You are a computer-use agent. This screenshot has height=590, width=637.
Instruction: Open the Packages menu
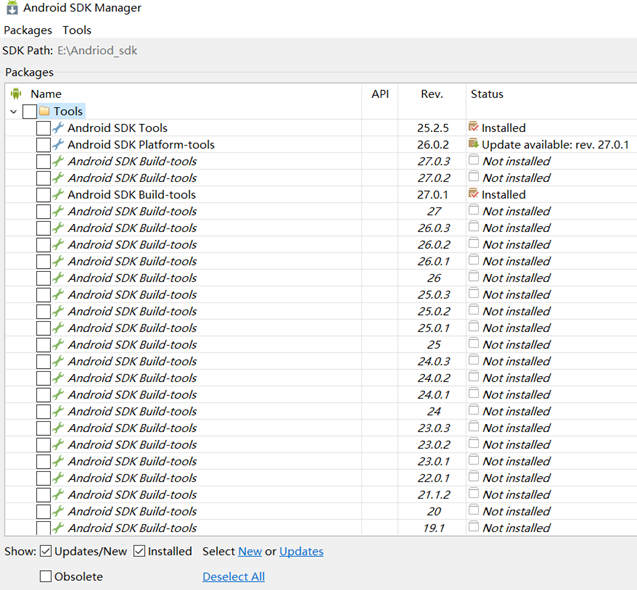point(28,30)
